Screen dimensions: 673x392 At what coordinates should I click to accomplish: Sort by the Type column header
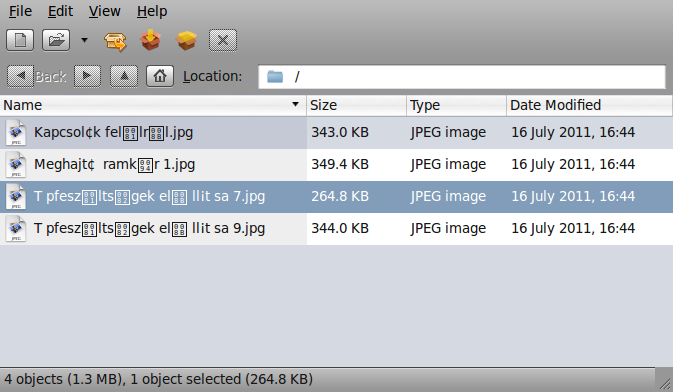click(456, 105)
